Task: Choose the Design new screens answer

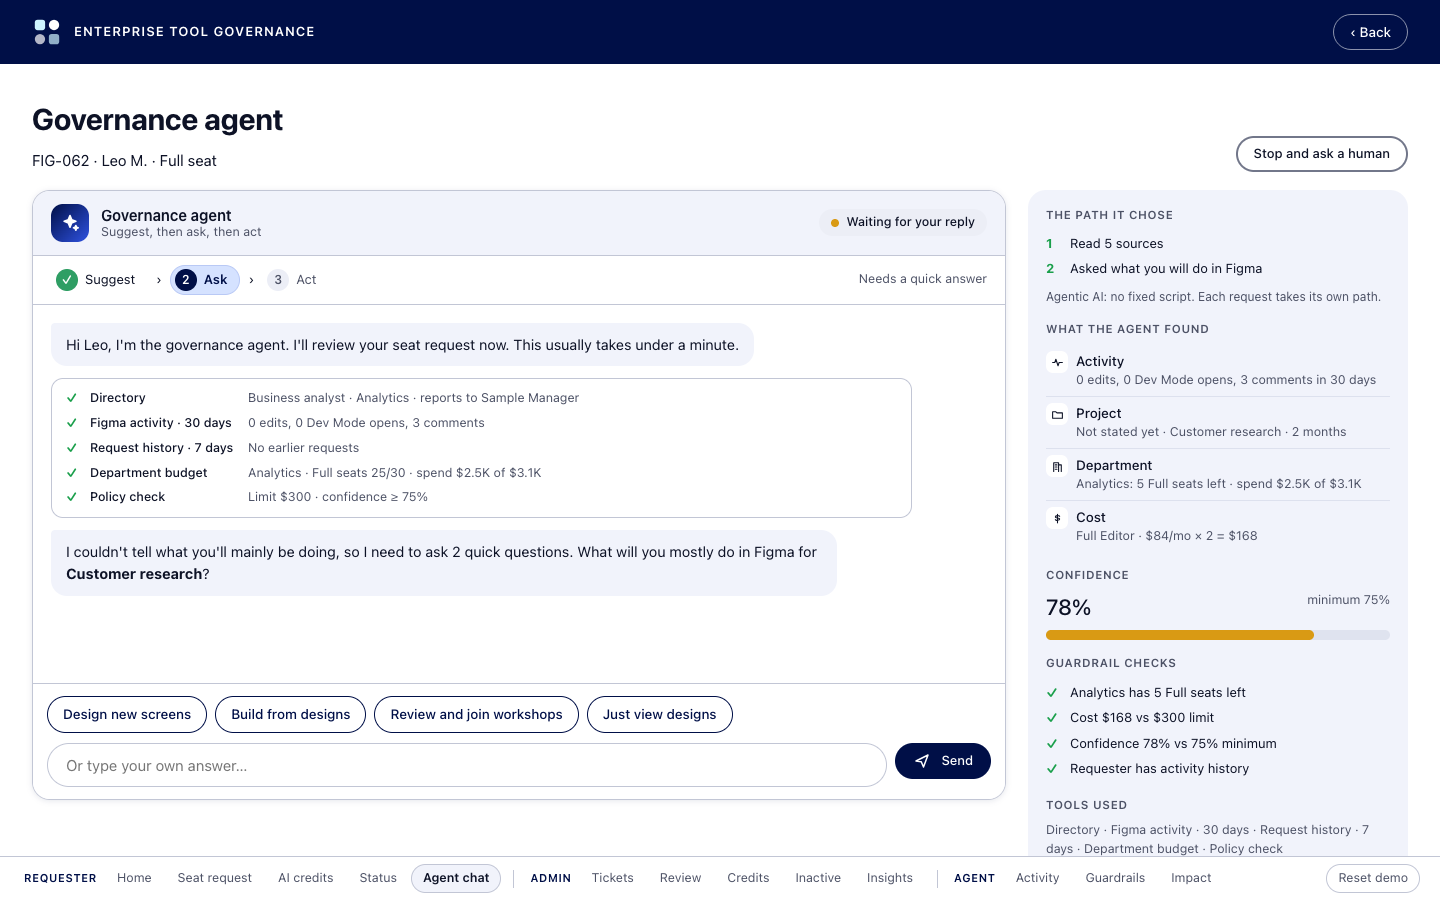Action: (127, 715)
